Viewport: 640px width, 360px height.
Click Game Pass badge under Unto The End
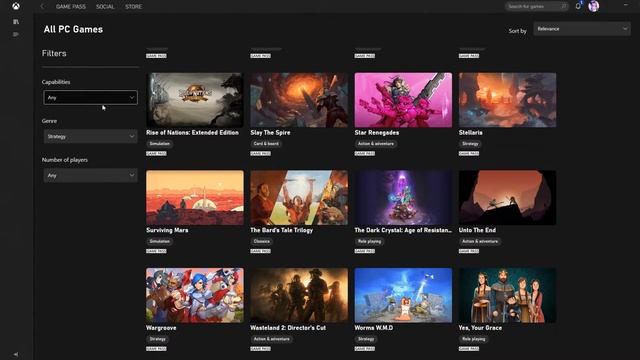coord(469,251)
